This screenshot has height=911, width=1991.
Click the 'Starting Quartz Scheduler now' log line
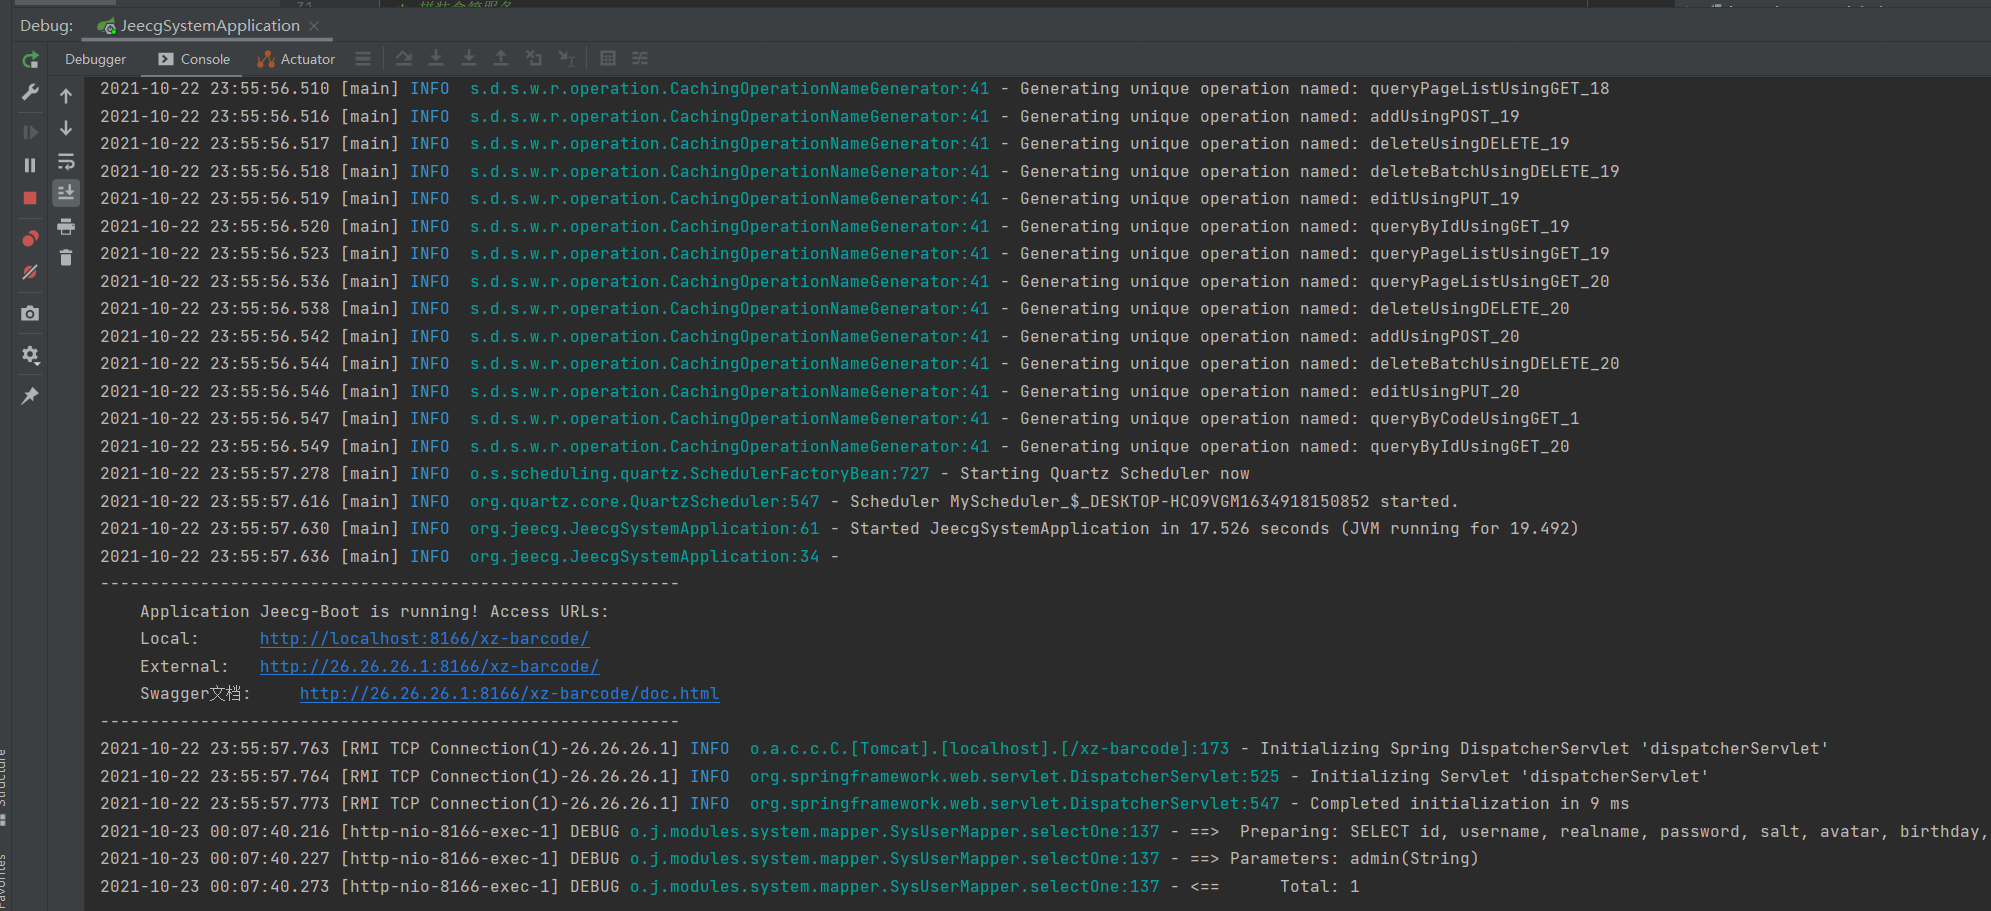coord(675,474)
